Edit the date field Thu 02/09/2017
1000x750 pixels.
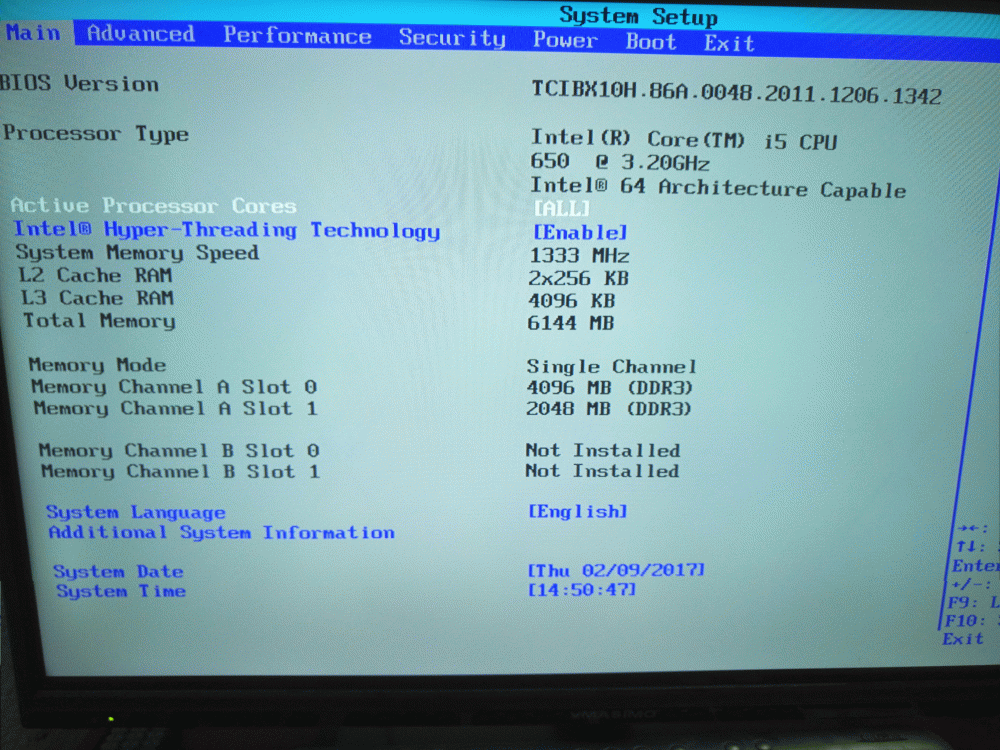pyautogui.click(x=616, y=570)
